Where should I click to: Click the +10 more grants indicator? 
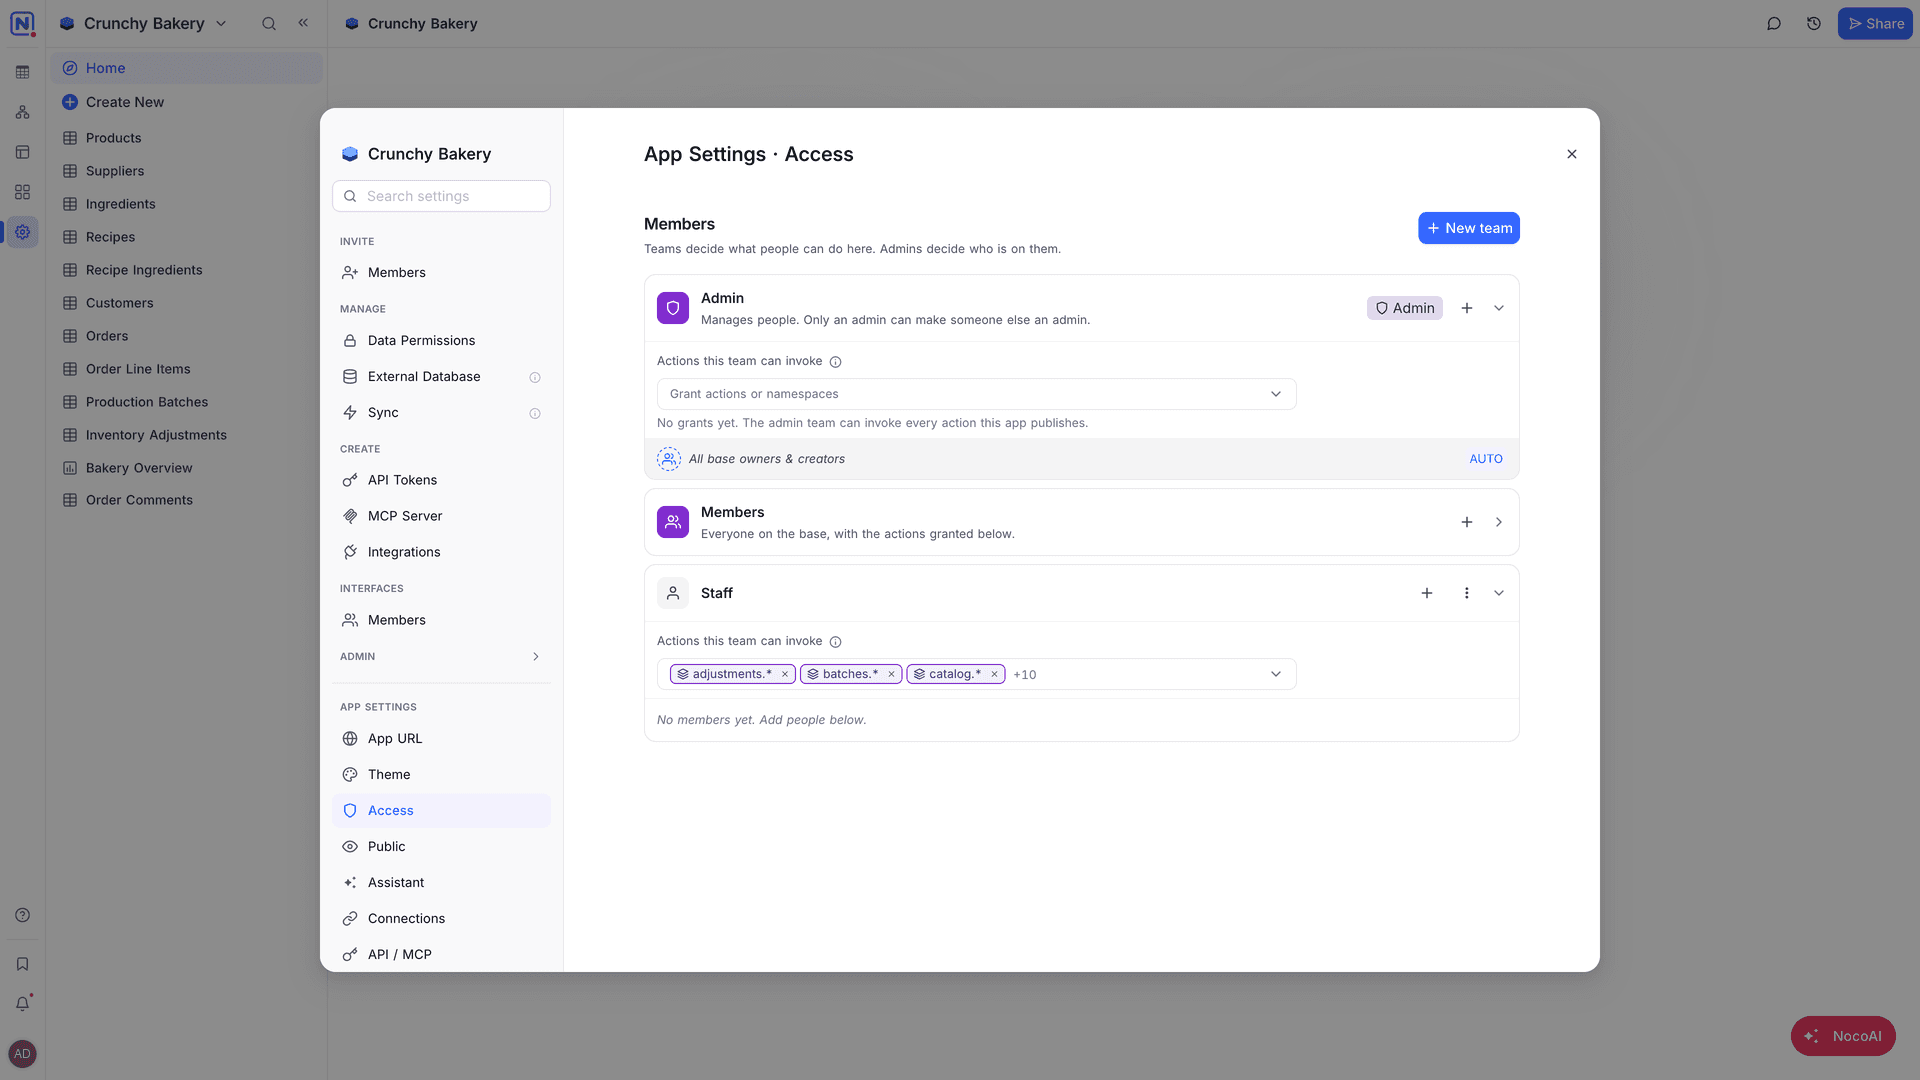[1024, 675]
